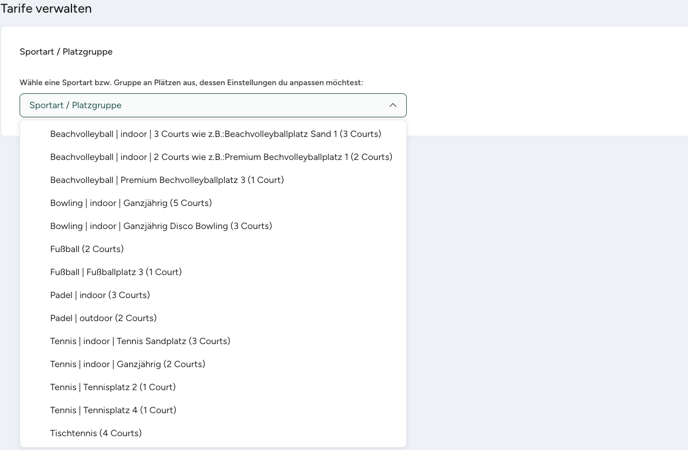This screenshot has width=688, height=450.
Task: Pick Padel indoor (3 Courts)
Action: point(213,295)
